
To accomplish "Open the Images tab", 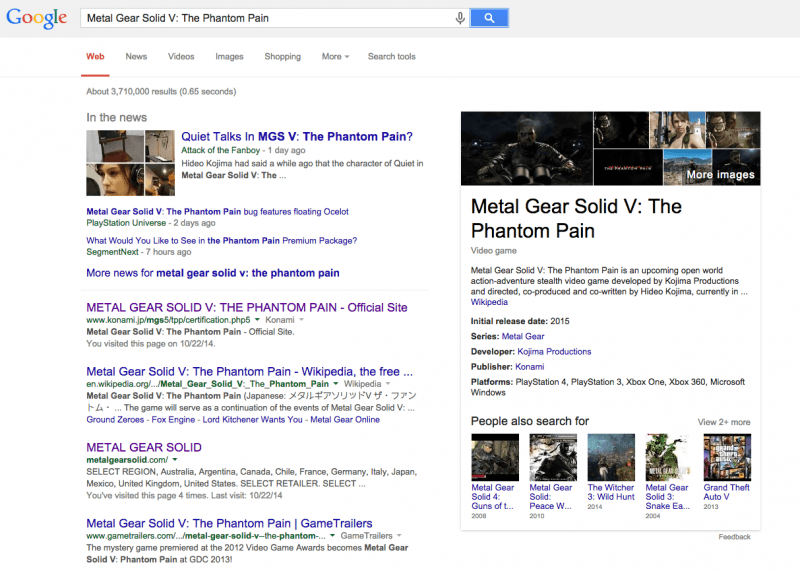I will click(229, 57).
